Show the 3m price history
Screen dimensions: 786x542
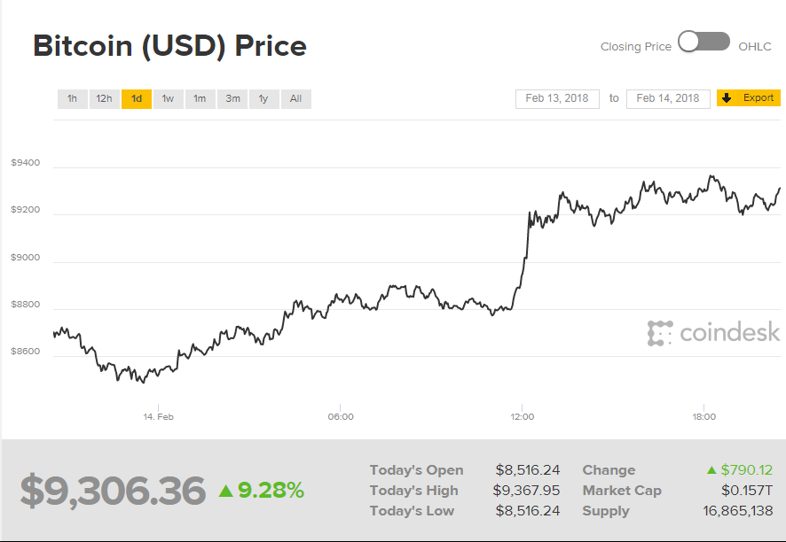(x=232, y=98)
